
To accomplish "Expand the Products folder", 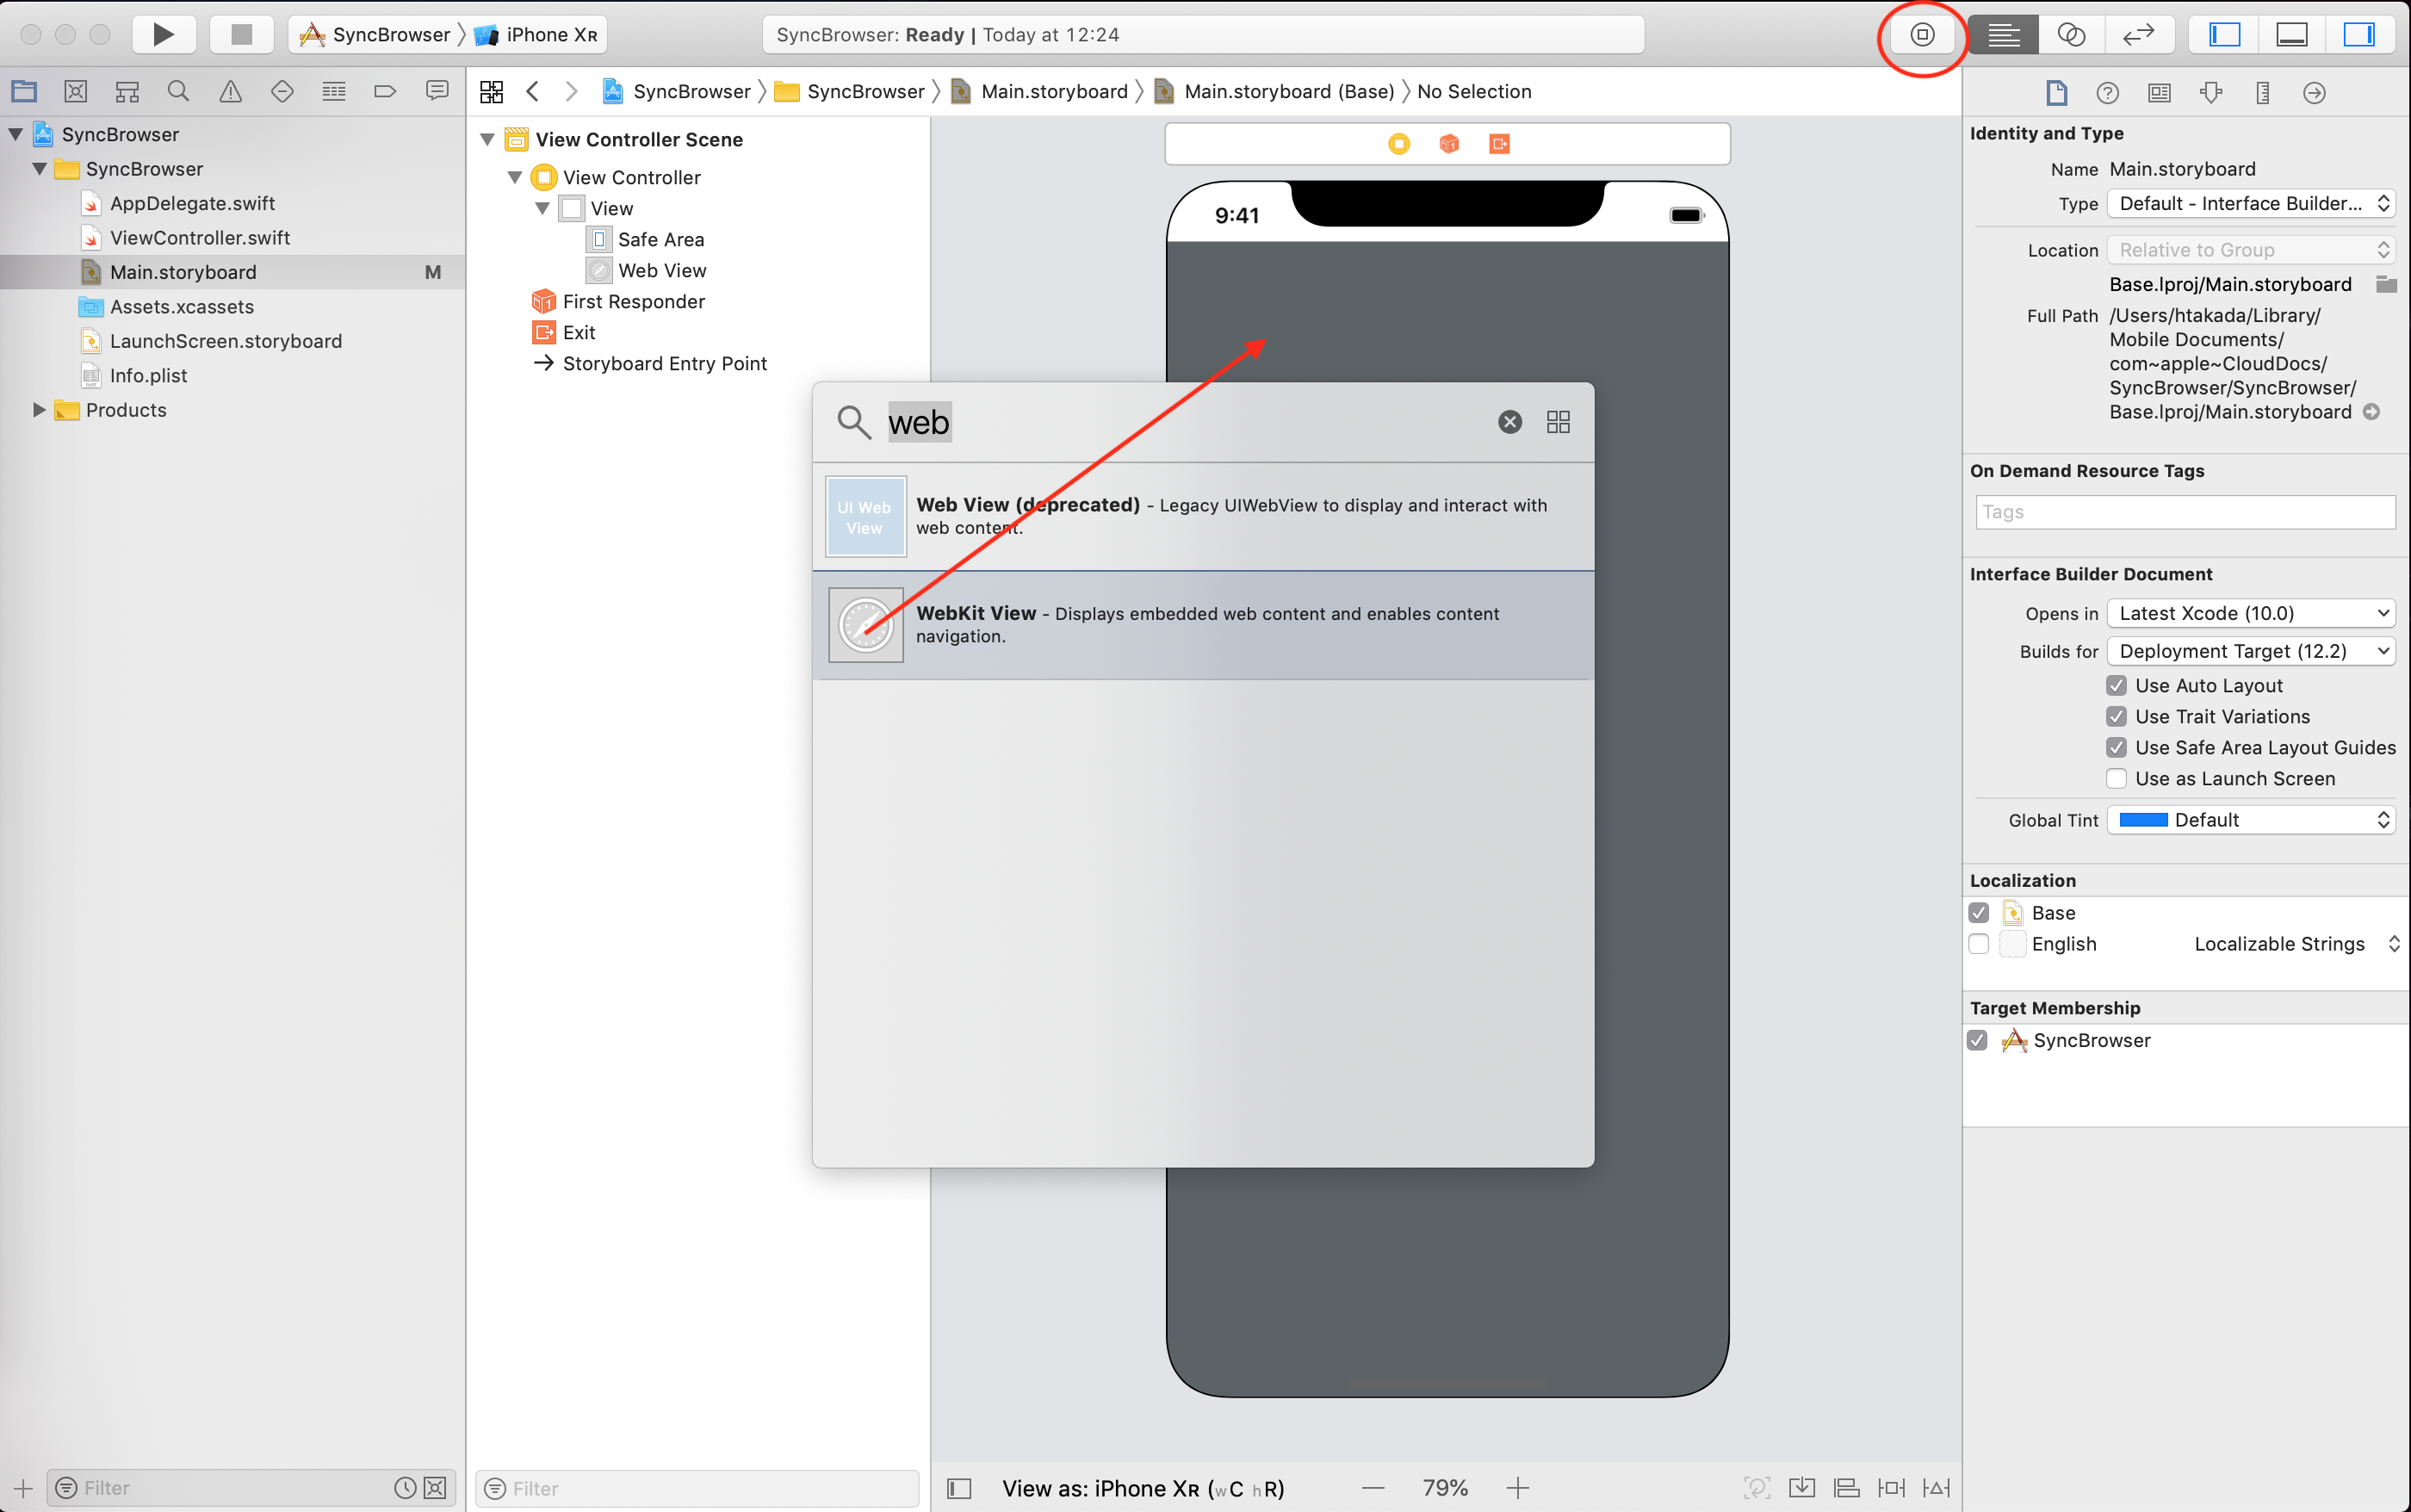I will 40,409.
